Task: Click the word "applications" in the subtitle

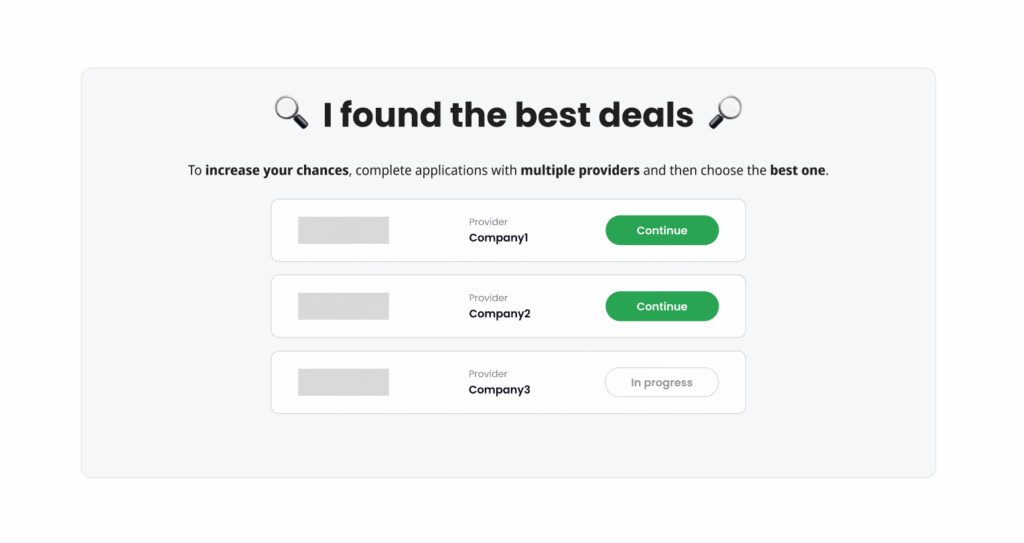Action: 452,170
